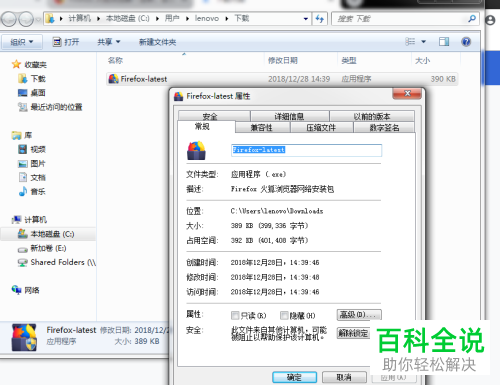
Task: Click the 打开 toolbar button label
Action: point(72,42)
